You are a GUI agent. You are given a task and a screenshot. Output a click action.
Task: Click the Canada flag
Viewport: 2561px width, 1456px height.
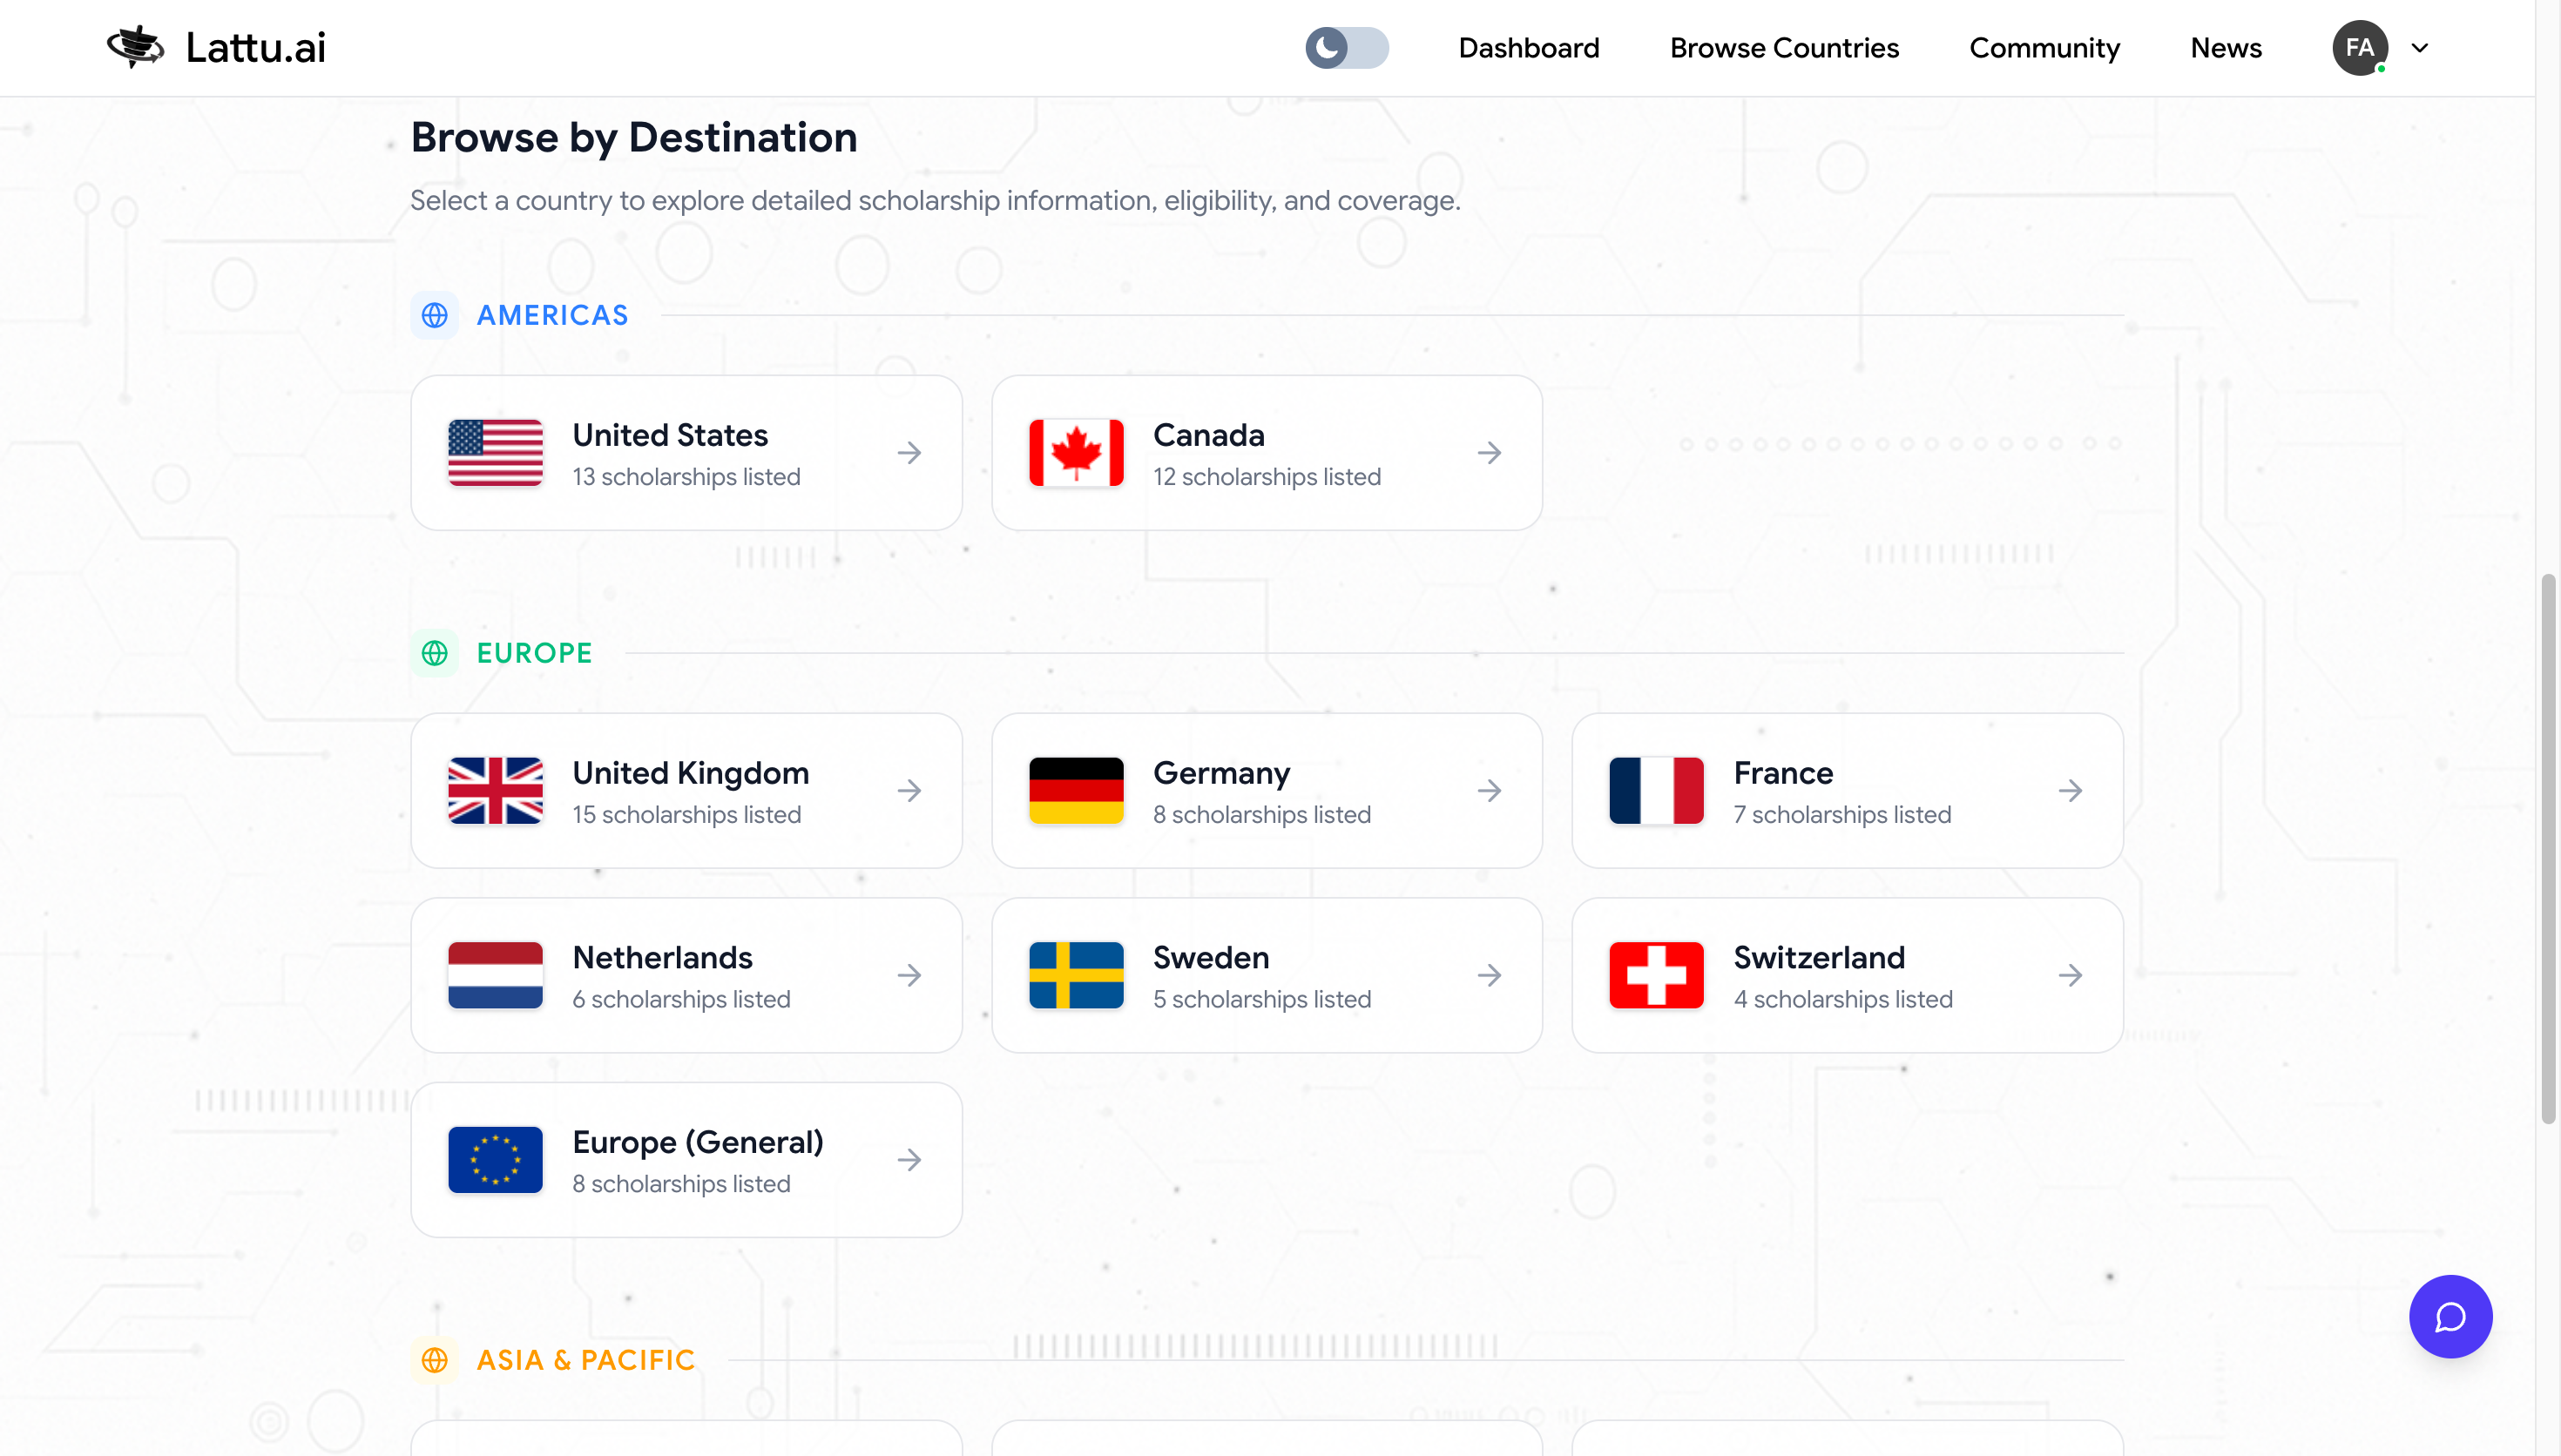point(1076,453)
